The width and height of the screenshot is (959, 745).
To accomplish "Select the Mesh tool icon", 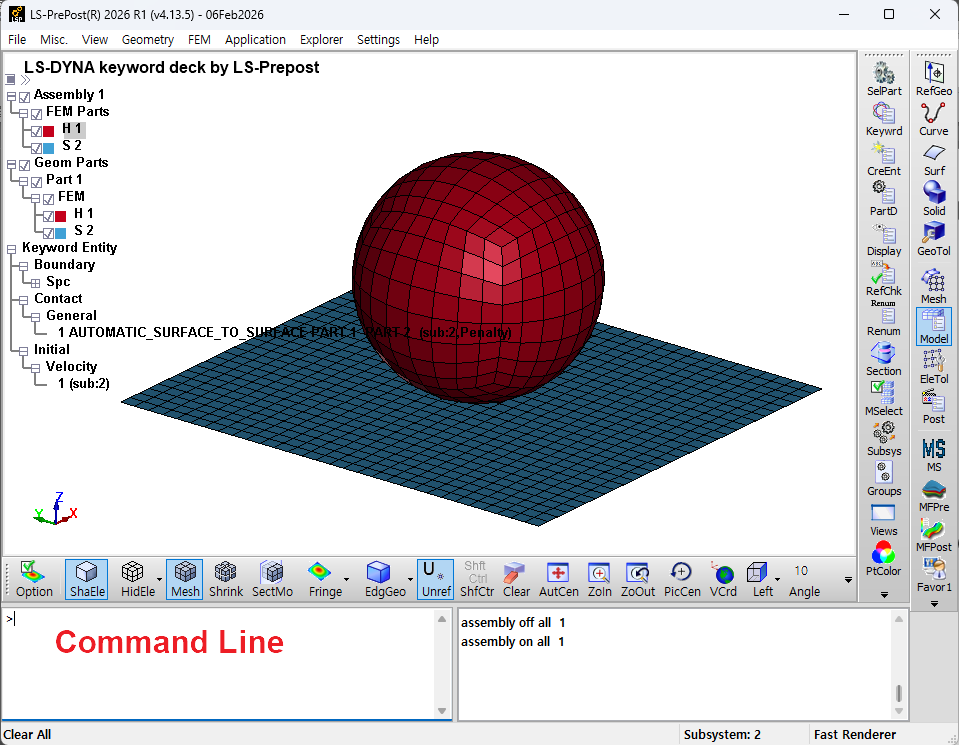I will click(933, 287).
